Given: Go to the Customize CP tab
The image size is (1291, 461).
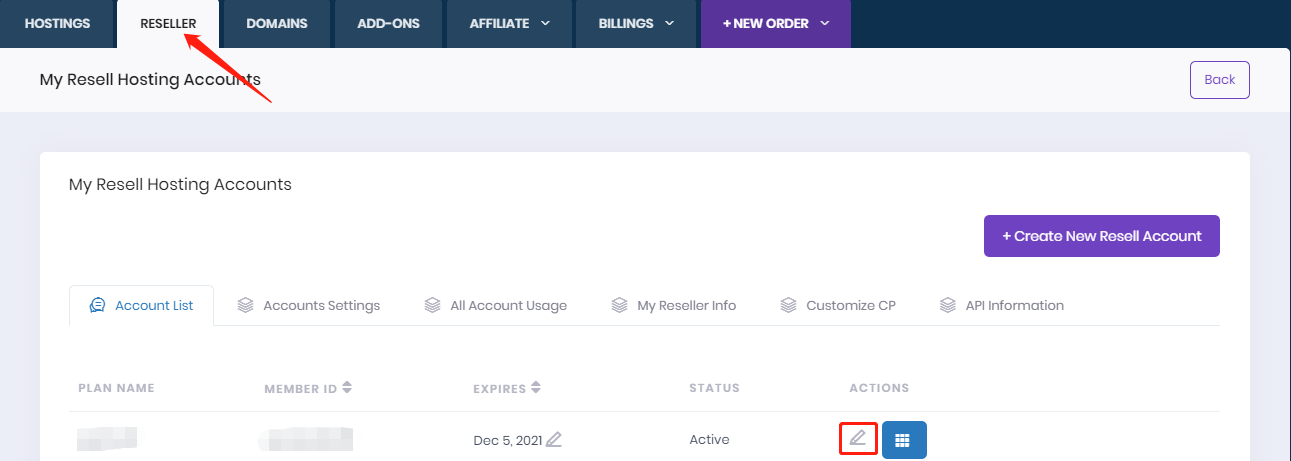Looking at the screenshot, I should click(837, 305).
